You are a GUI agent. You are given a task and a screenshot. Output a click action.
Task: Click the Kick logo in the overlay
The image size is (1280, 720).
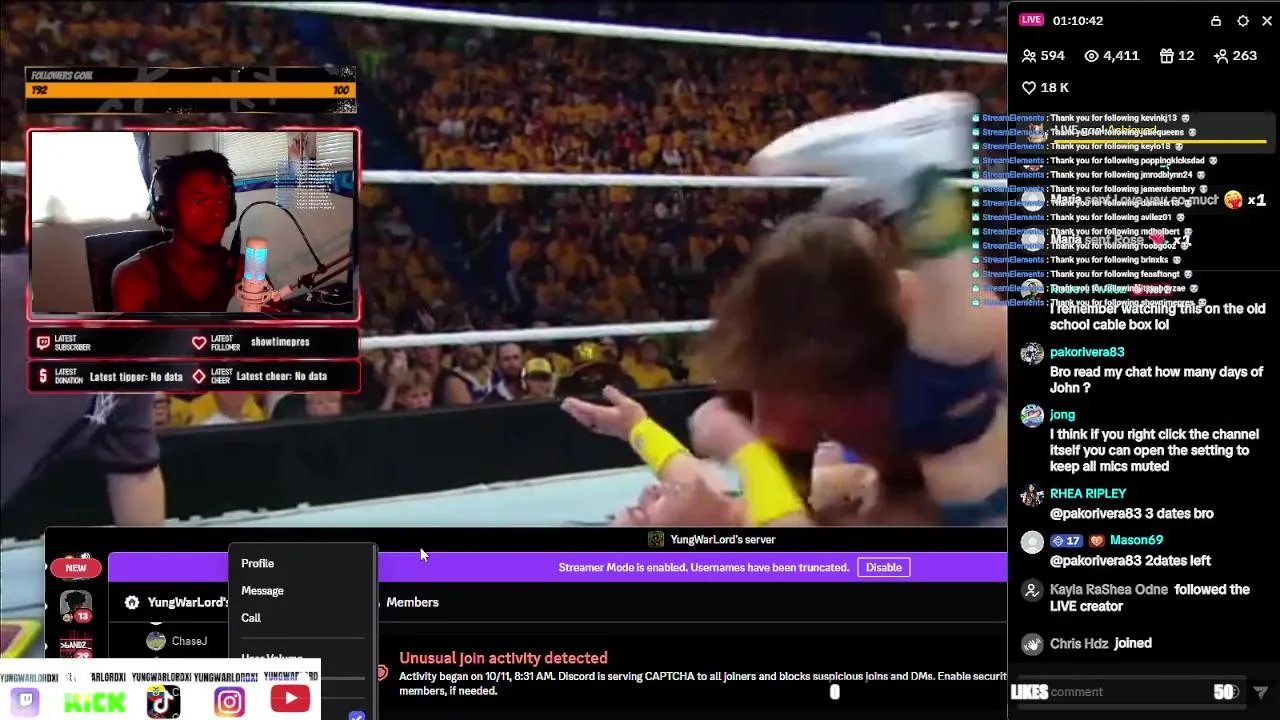94,701
